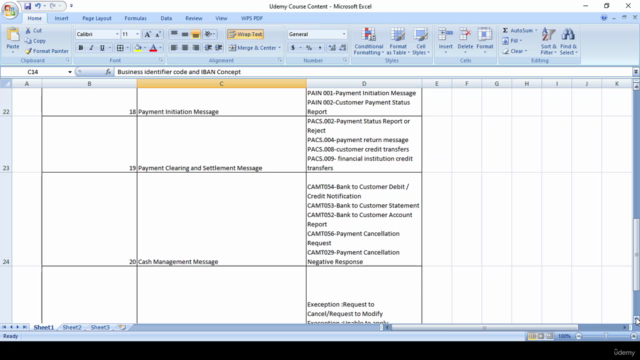Screen dimensions: 640x360
Task: Decrease decimal places
Action: pyautogui.click(x=342, y=48)
